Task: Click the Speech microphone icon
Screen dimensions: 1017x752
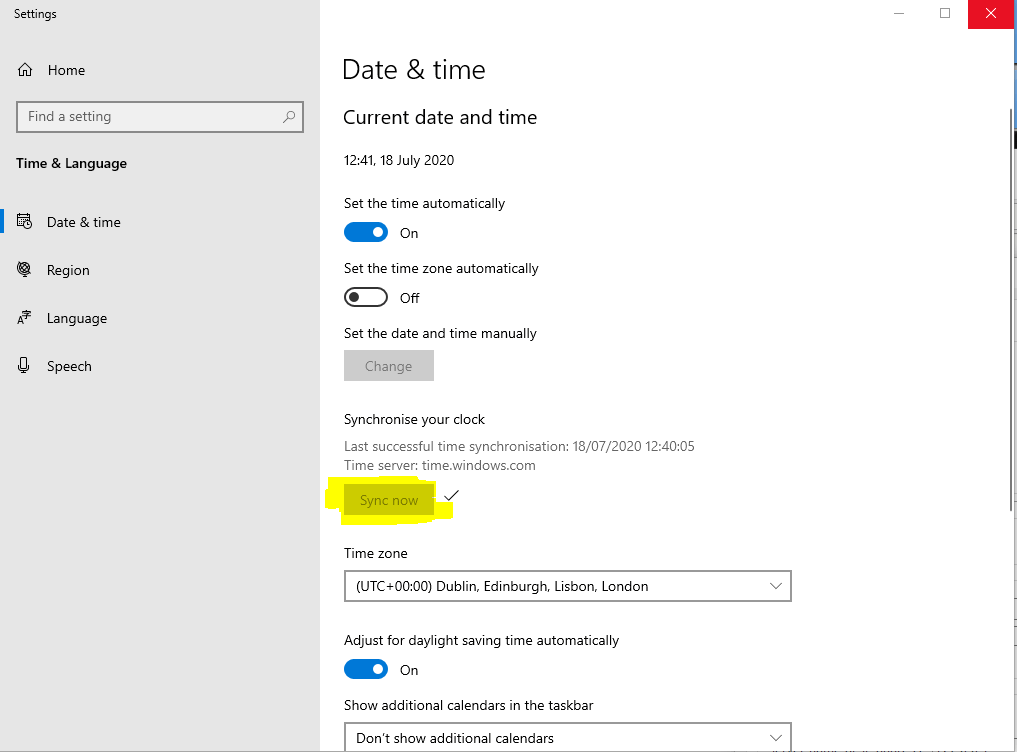Action: 24,365
